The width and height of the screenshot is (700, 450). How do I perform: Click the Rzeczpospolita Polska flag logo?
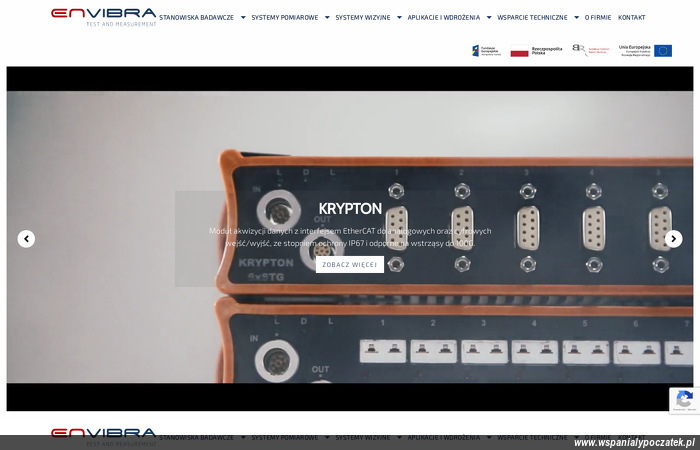pyautogui.click(x=536, y=50)
